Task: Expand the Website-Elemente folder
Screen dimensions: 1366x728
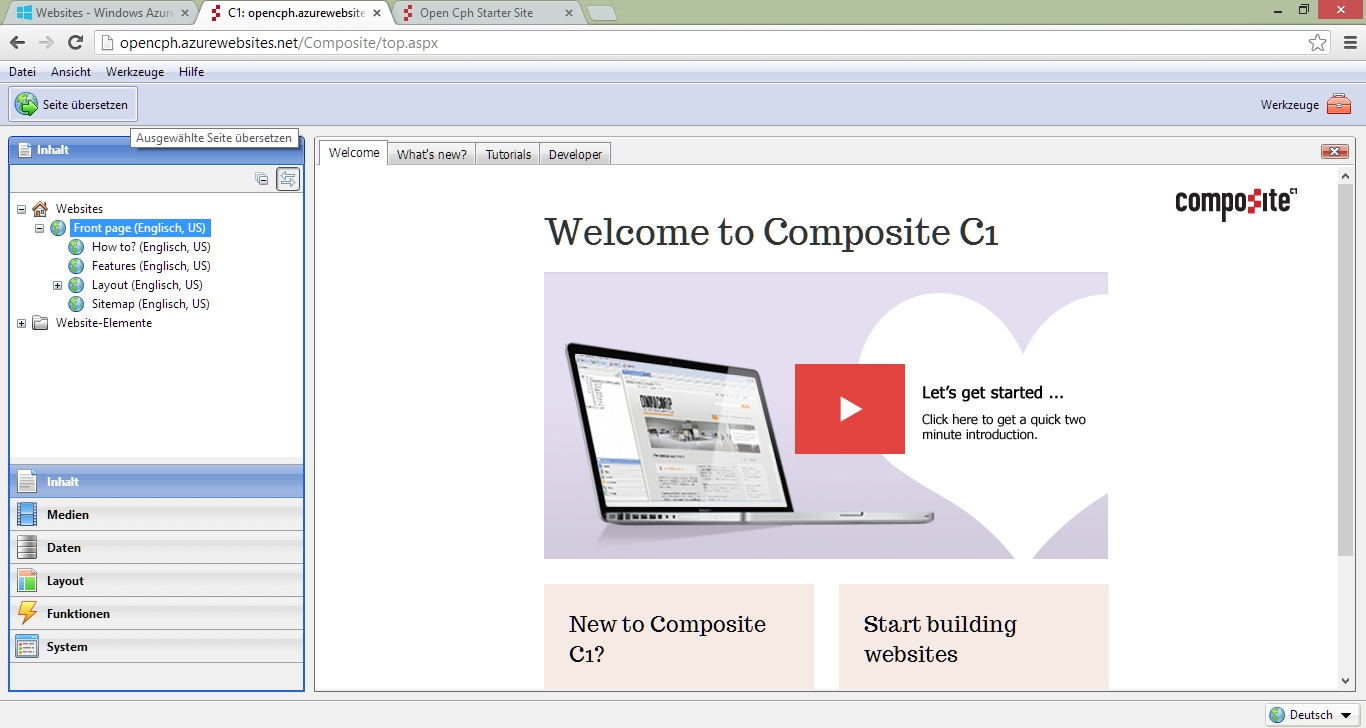Action: tap(22, 324)
